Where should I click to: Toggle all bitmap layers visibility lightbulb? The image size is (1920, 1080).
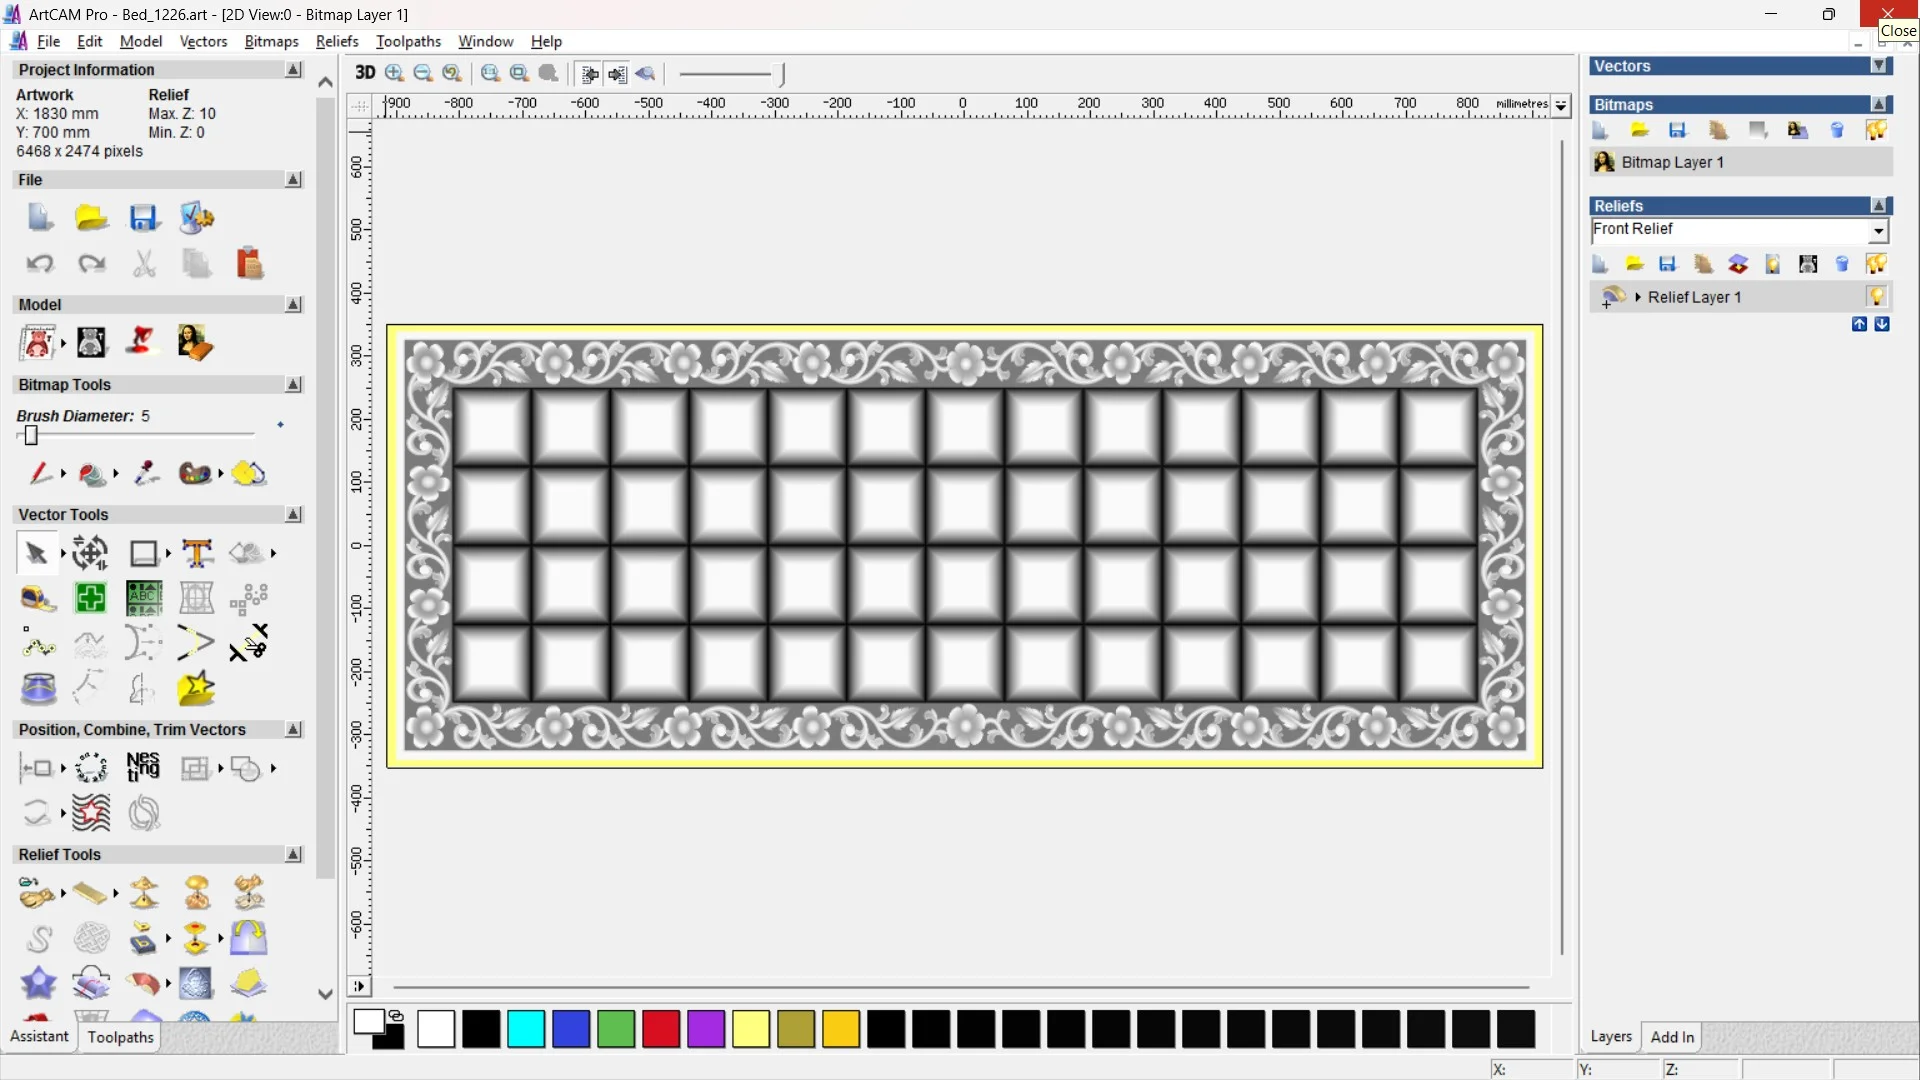[x=1876, y=130]
